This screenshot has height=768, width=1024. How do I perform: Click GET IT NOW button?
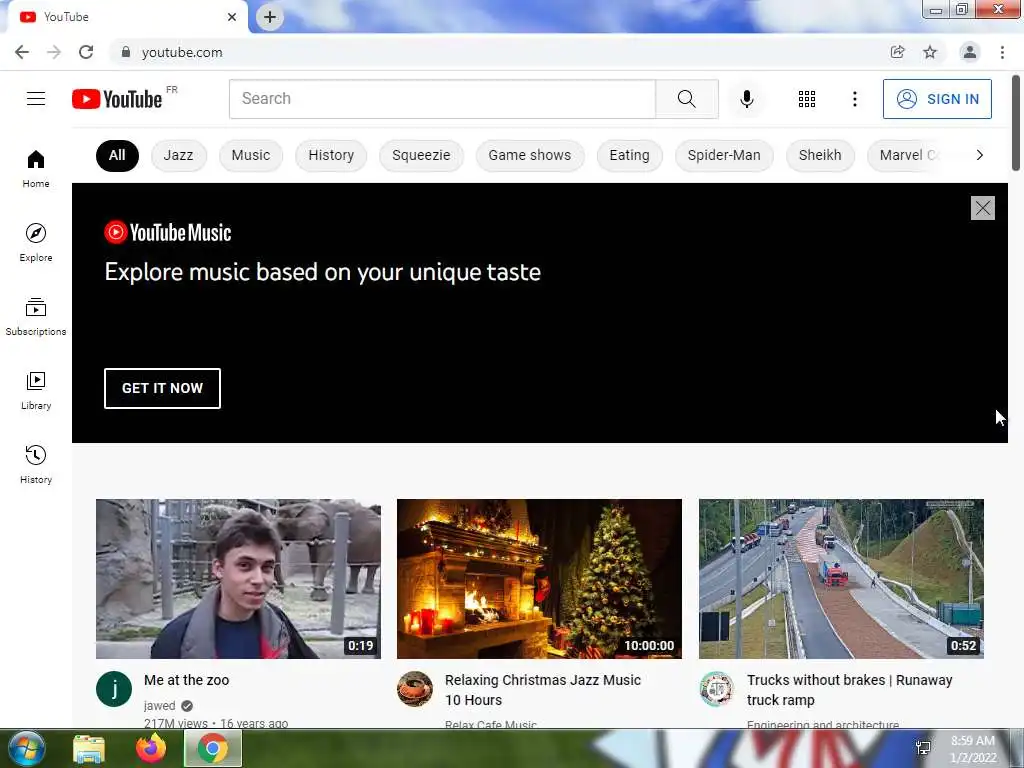tap(162, 388)
